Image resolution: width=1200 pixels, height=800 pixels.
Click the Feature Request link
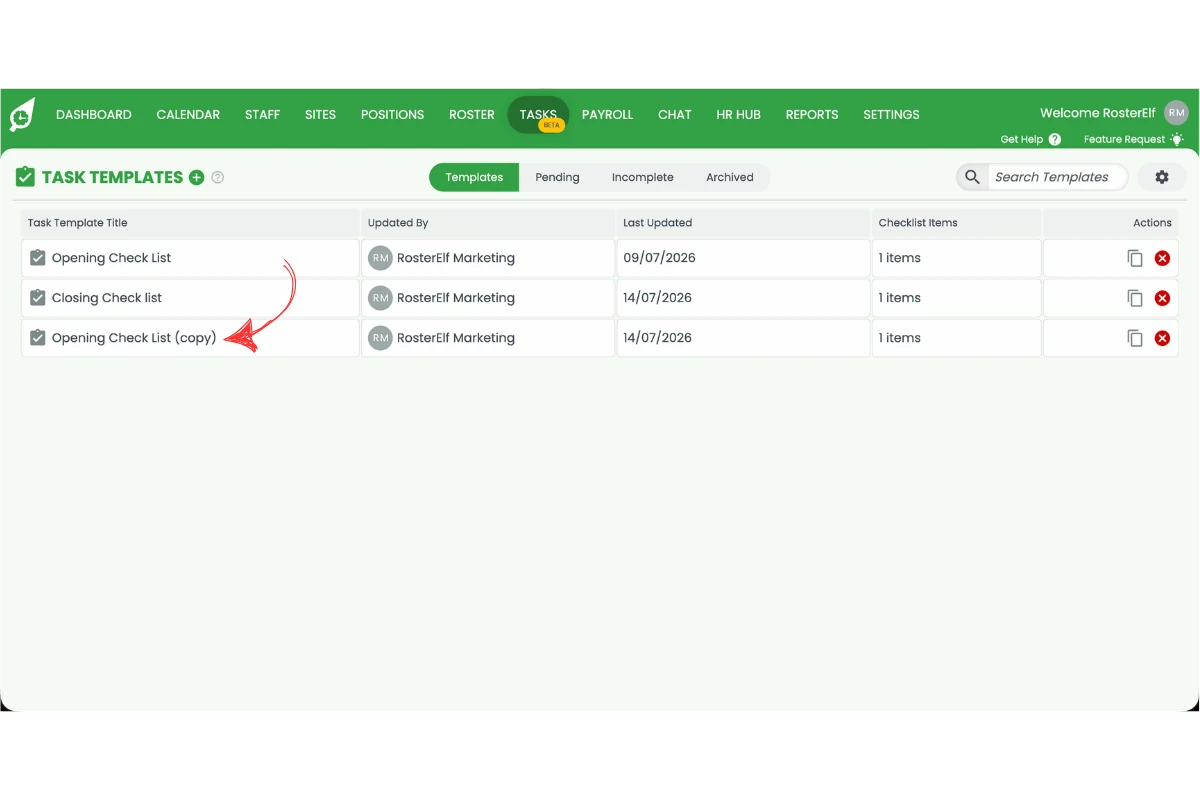1124,140
